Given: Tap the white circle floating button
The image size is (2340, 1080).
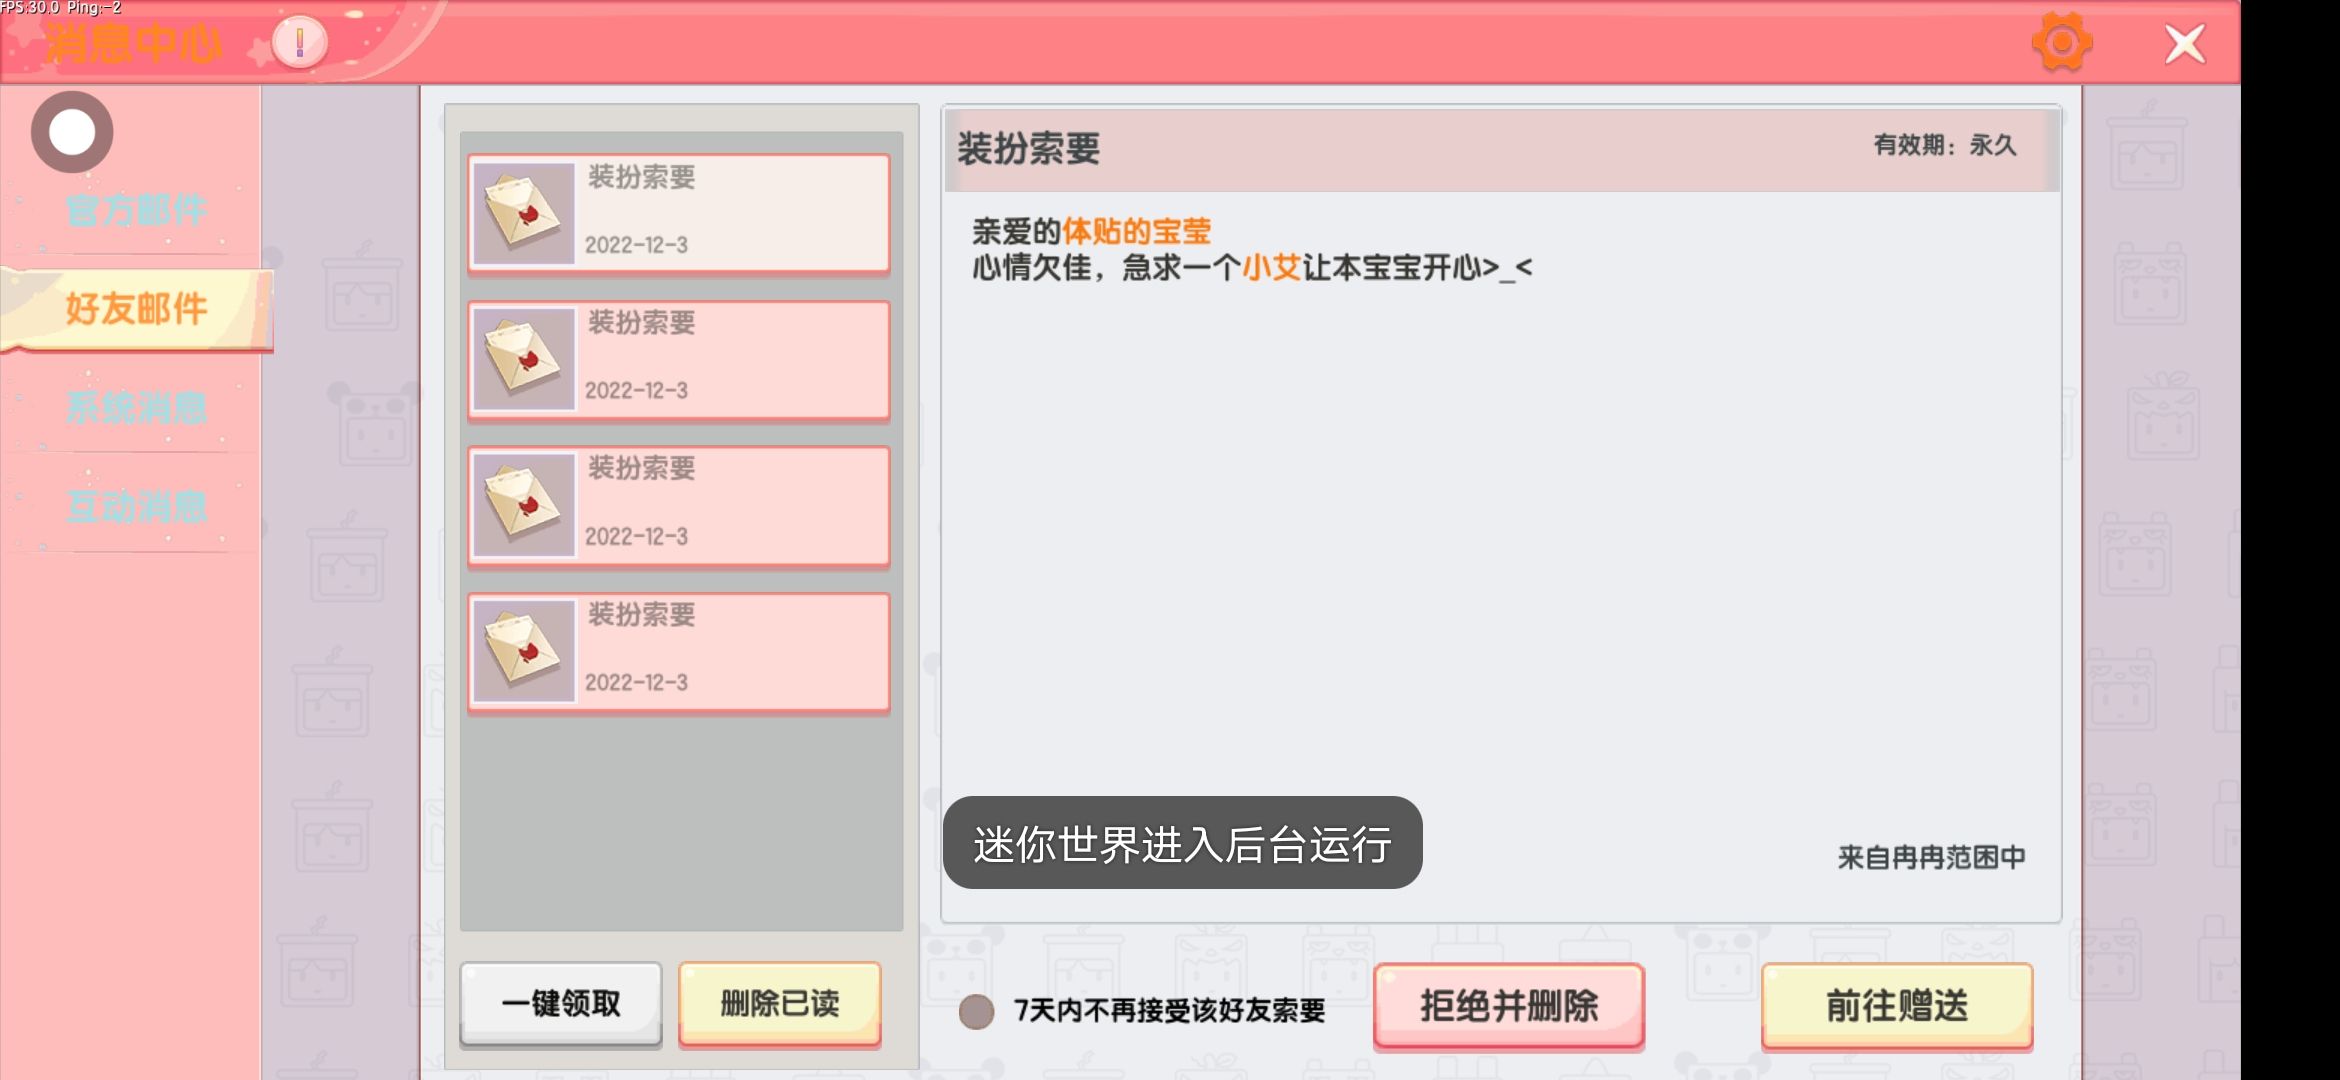Looking at the screenshot, I should [72, 132].
